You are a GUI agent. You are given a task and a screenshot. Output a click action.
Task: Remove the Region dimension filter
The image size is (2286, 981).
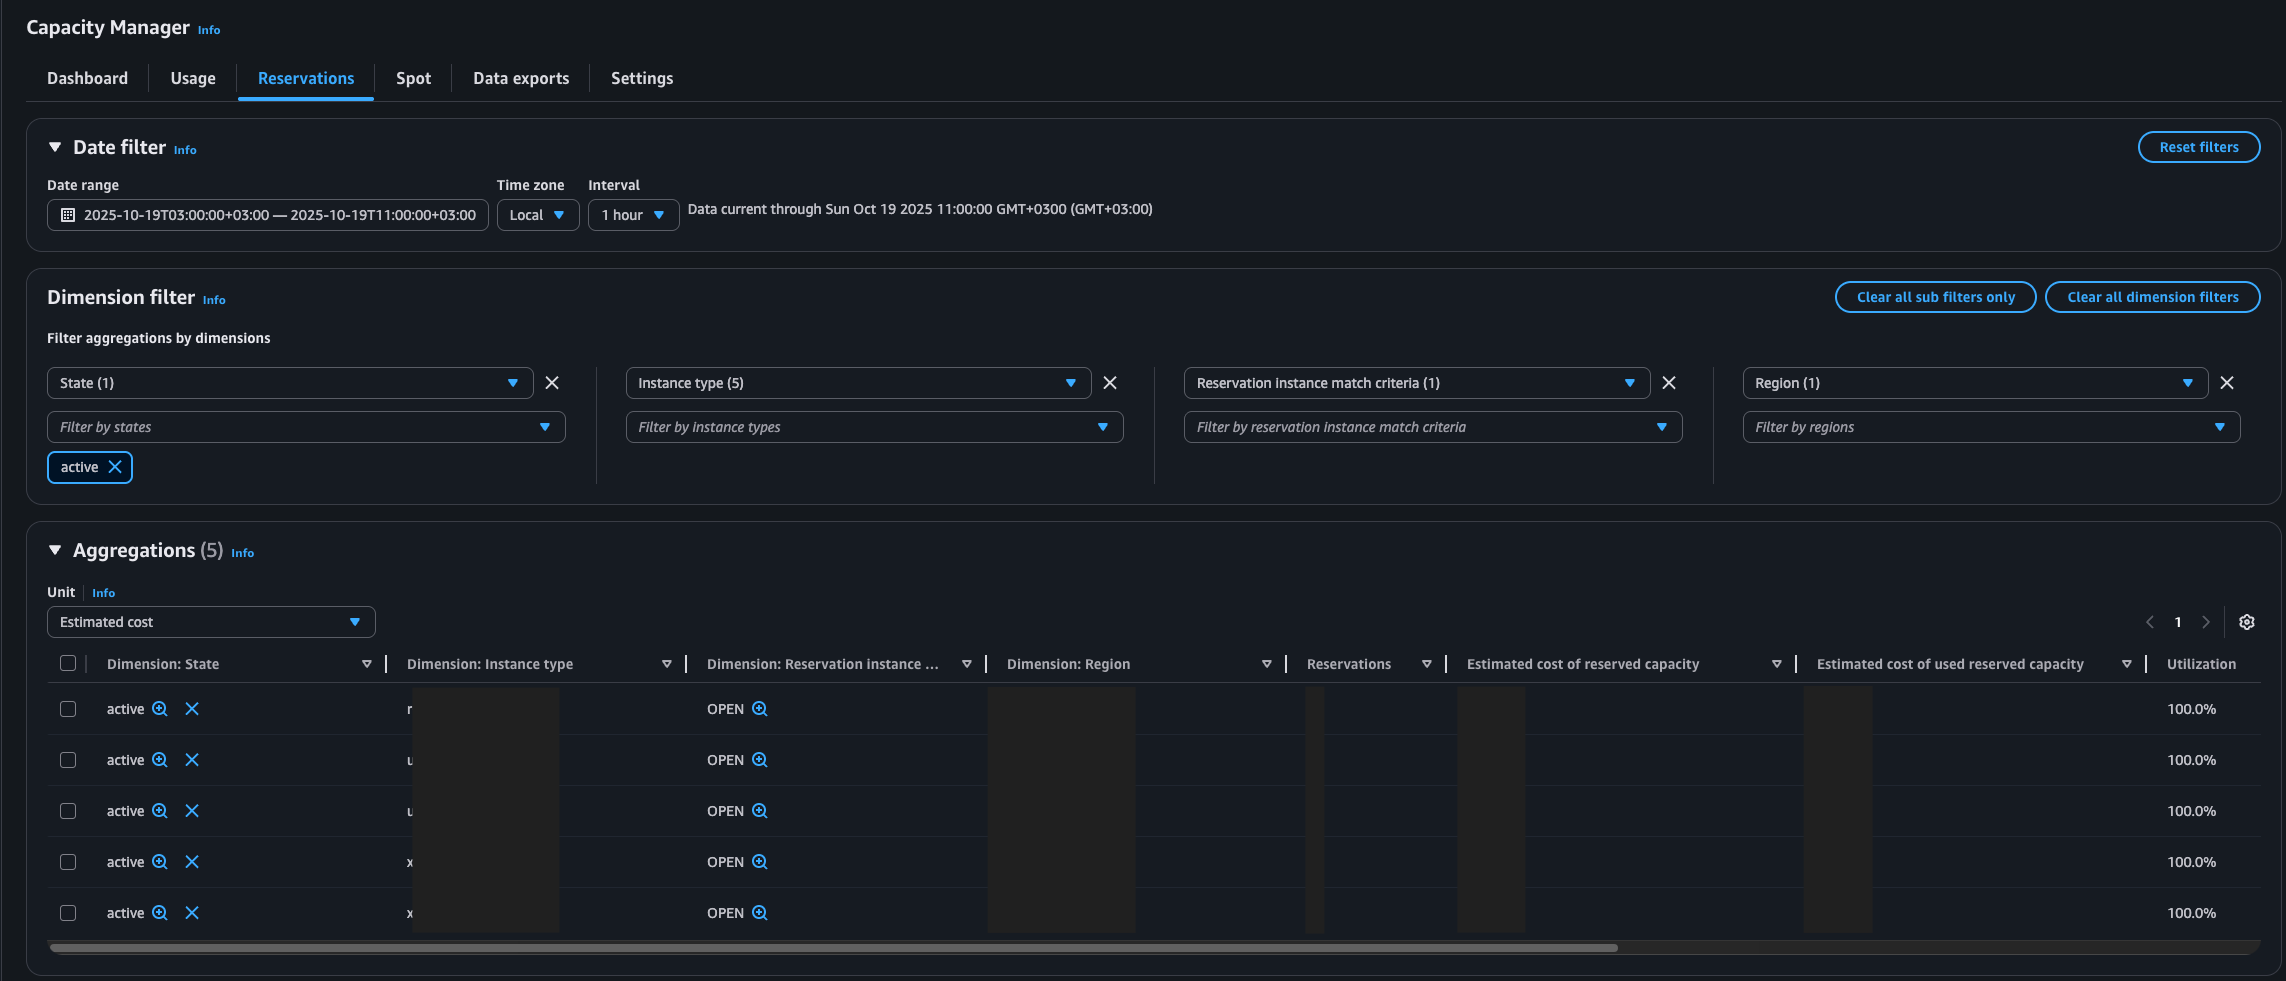2227,383
